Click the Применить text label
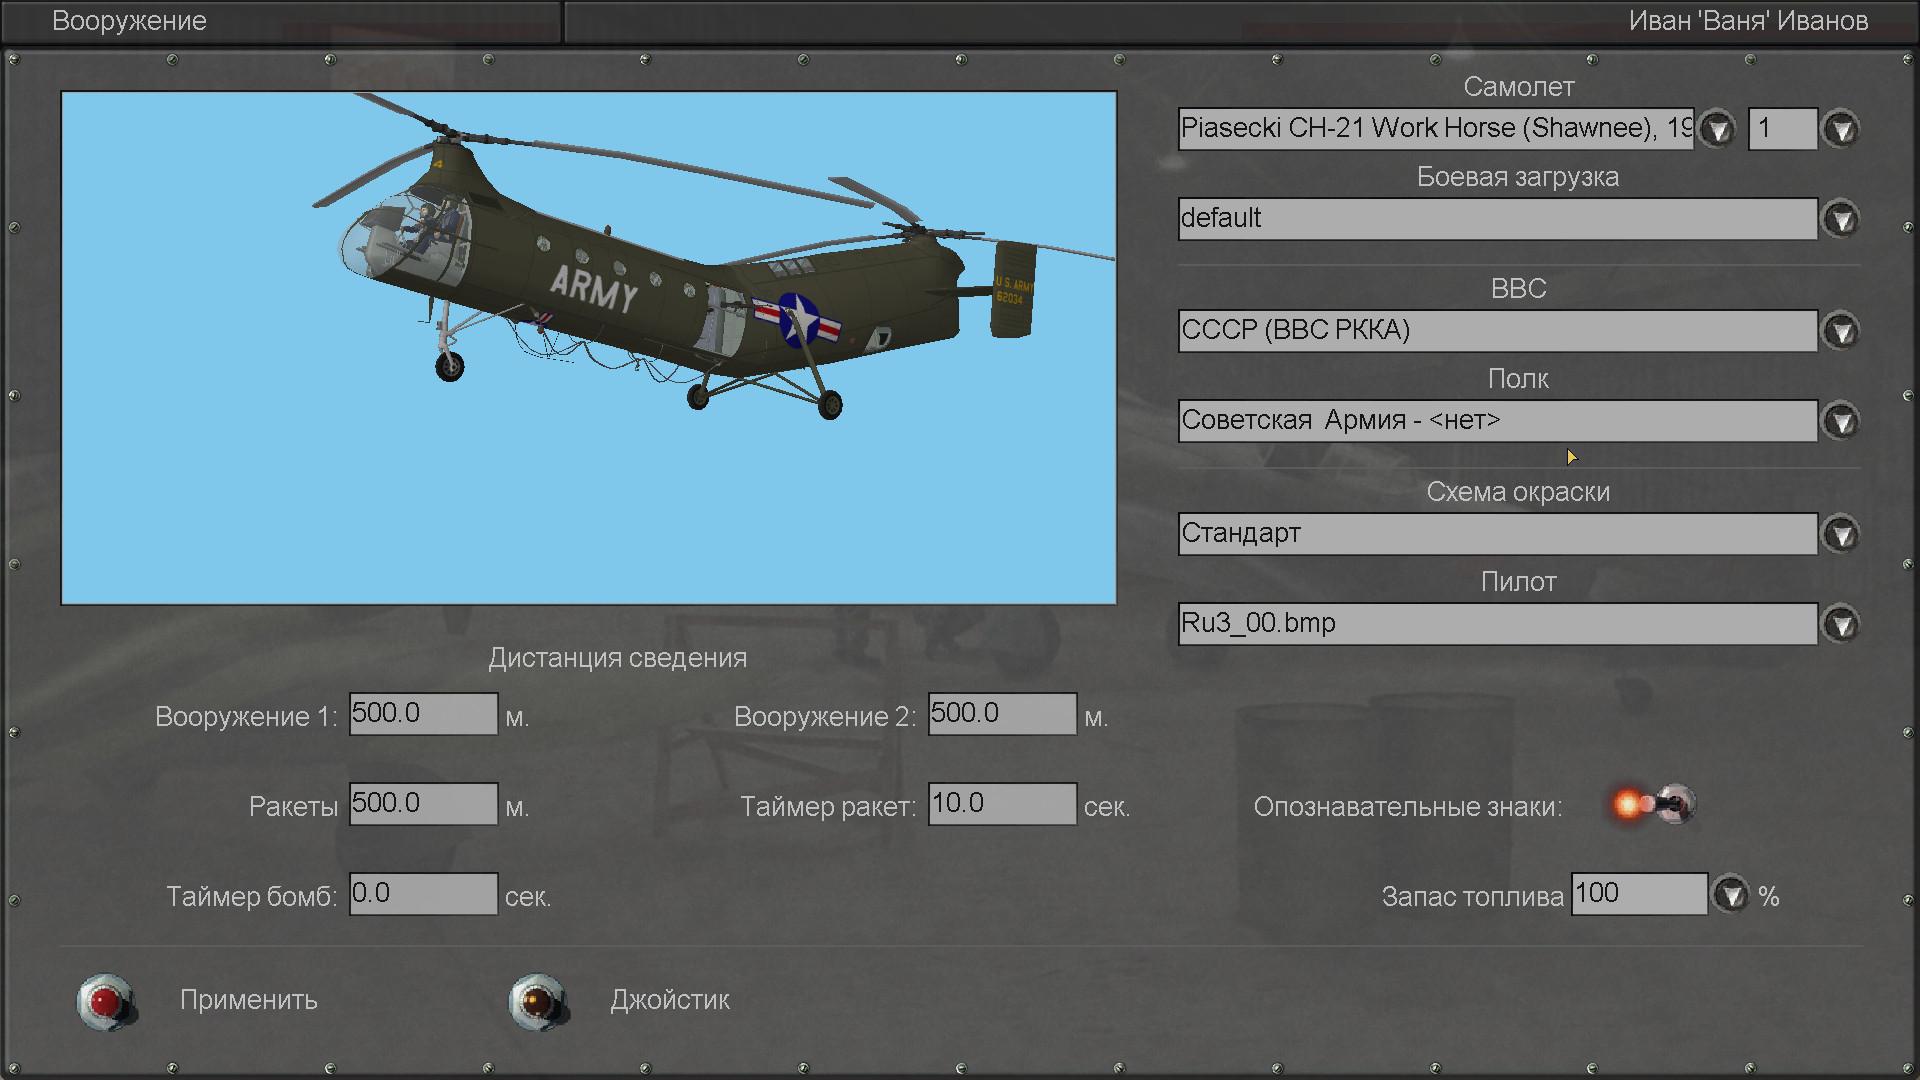Image resolution: width=1920 pixels, height=1080 pixels. 249,1000
